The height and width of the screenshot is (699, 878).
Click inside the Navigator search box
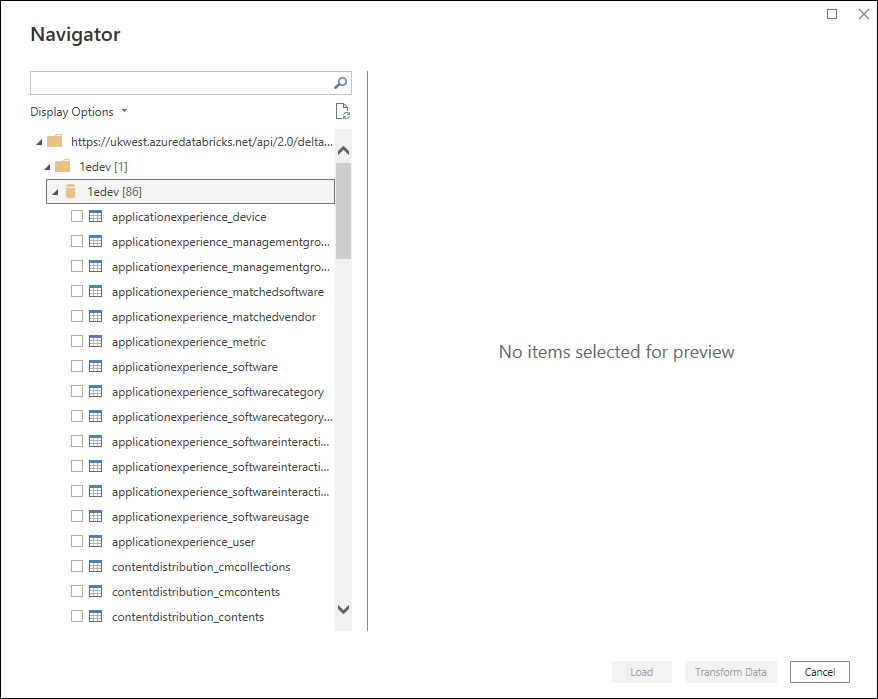(180, 83)
